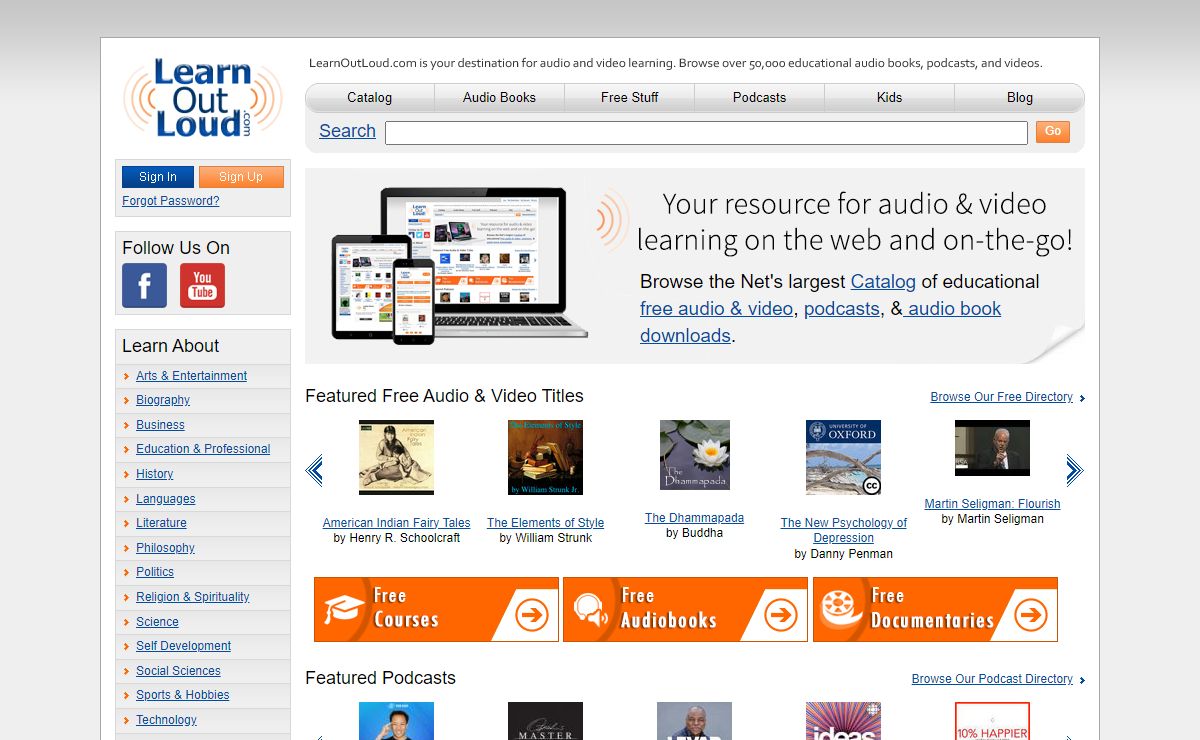Browse the Languages category

coord(166,499)
